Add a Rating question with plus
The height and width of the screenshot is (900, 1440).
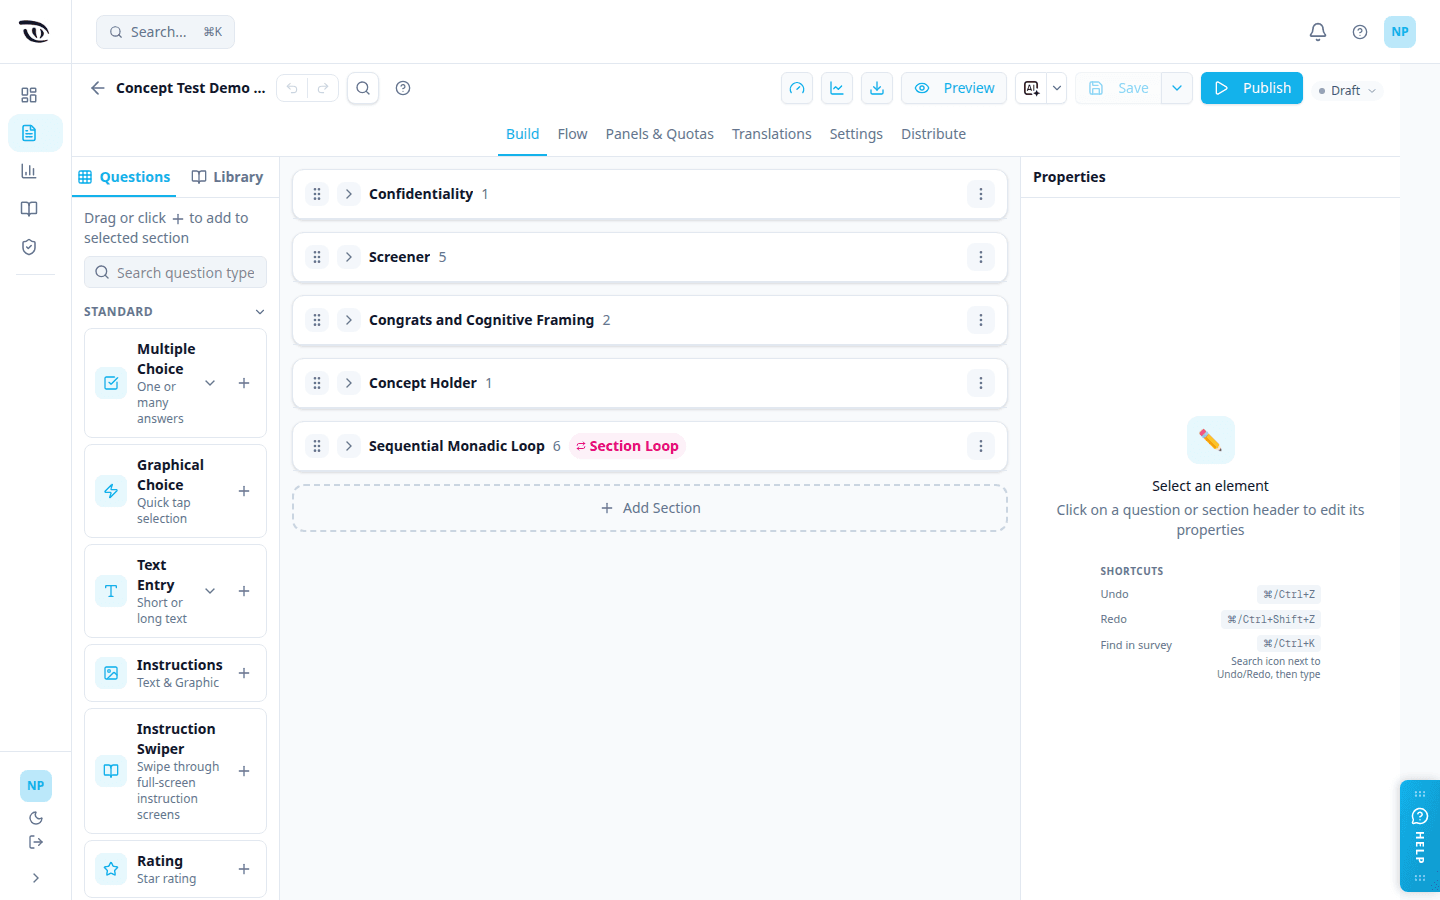click(x=244, y=869)
